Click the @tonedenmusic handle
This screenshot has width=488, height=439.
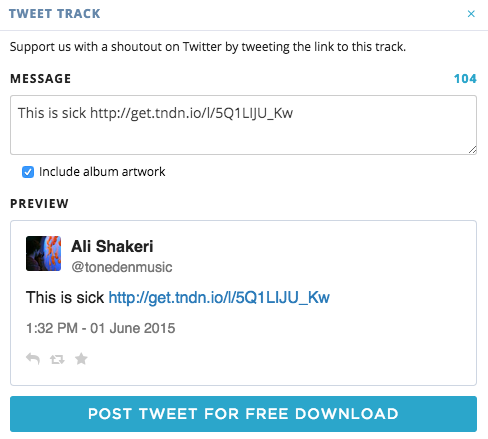pyautogui.click(x=122, y=267)
